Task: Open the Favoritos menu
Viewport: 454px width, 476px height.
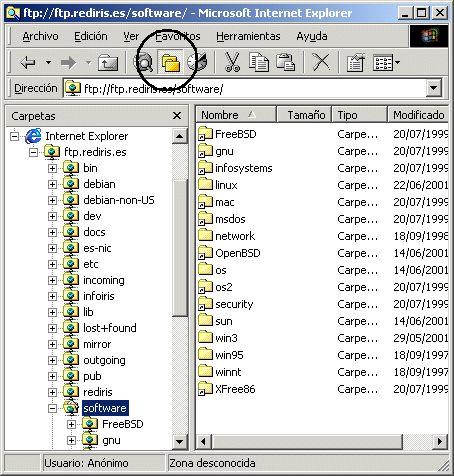Action: click(178, 36)
